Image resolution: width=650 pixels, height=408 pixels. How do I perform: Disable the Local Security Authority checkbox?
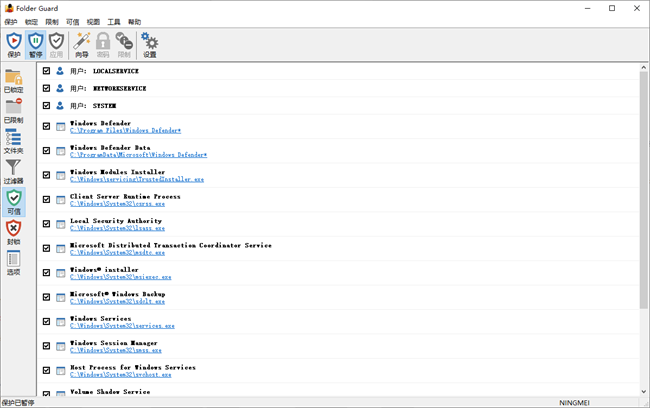pyautogui.click(x=47, y=224)
